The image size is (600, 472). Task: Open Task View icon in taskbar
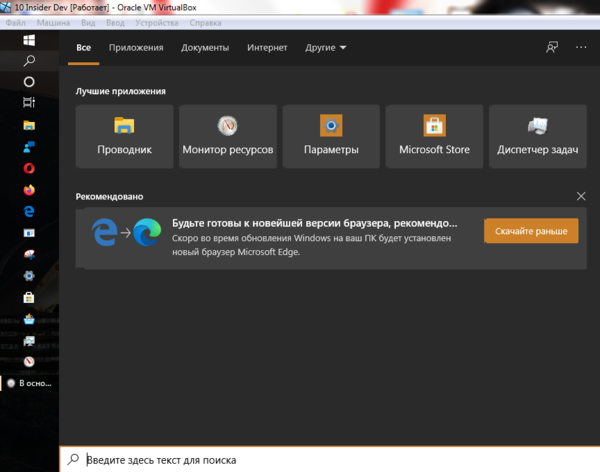pyautogui.click(x=29, y=103)
